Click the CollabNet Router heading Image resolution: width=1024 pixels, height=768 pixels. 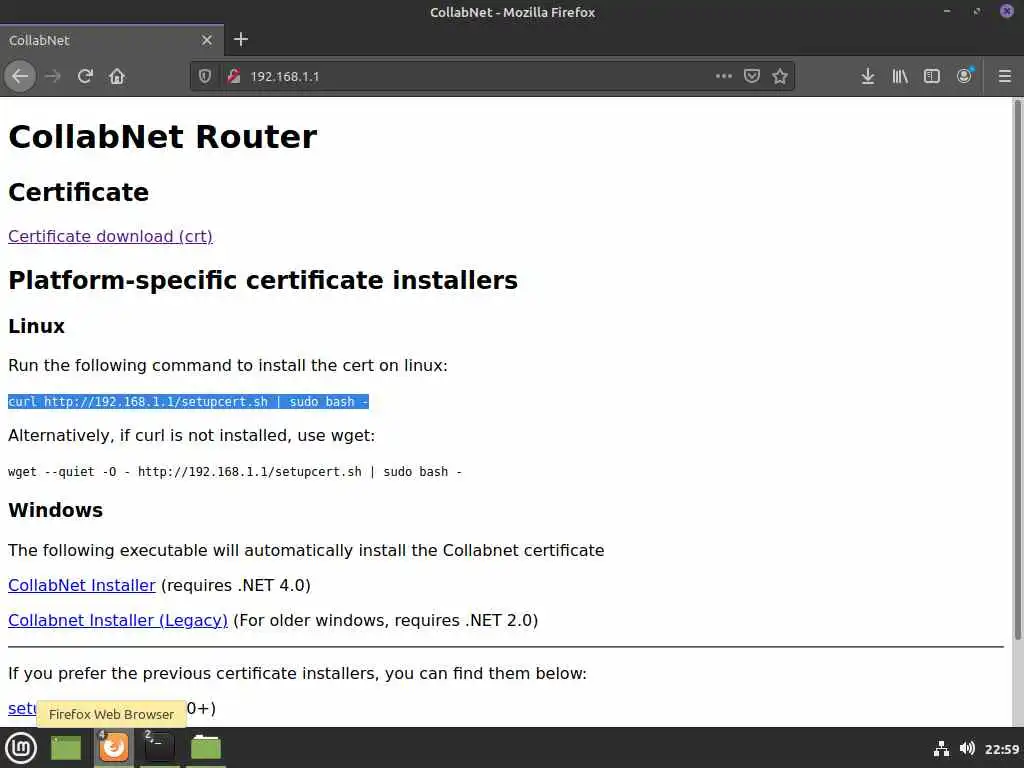tap(163, 136)
